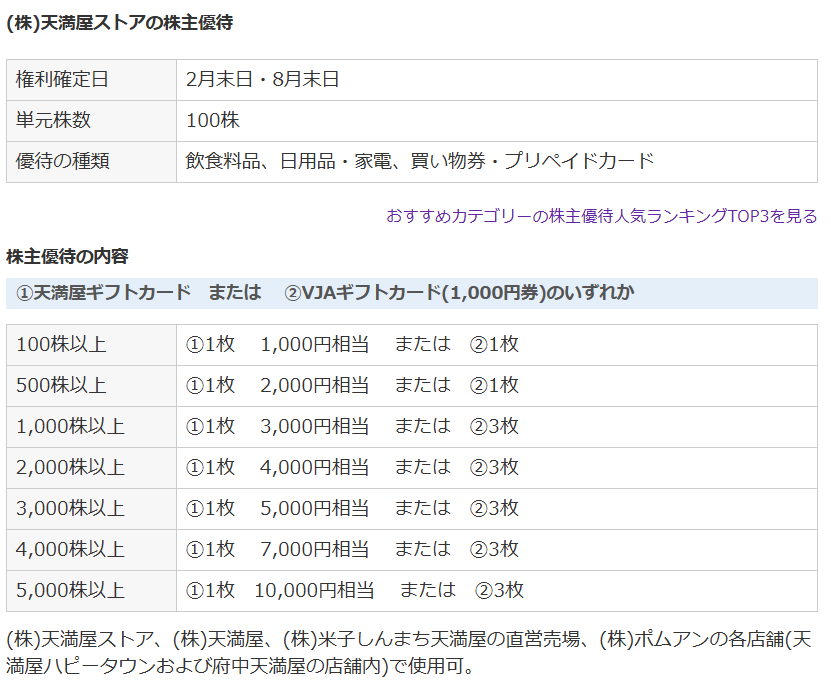Image resolution: width=831 pixels, height=685 pixels.
Task: Click the 5,000株以上 row label
Action: tap(91, 590)
